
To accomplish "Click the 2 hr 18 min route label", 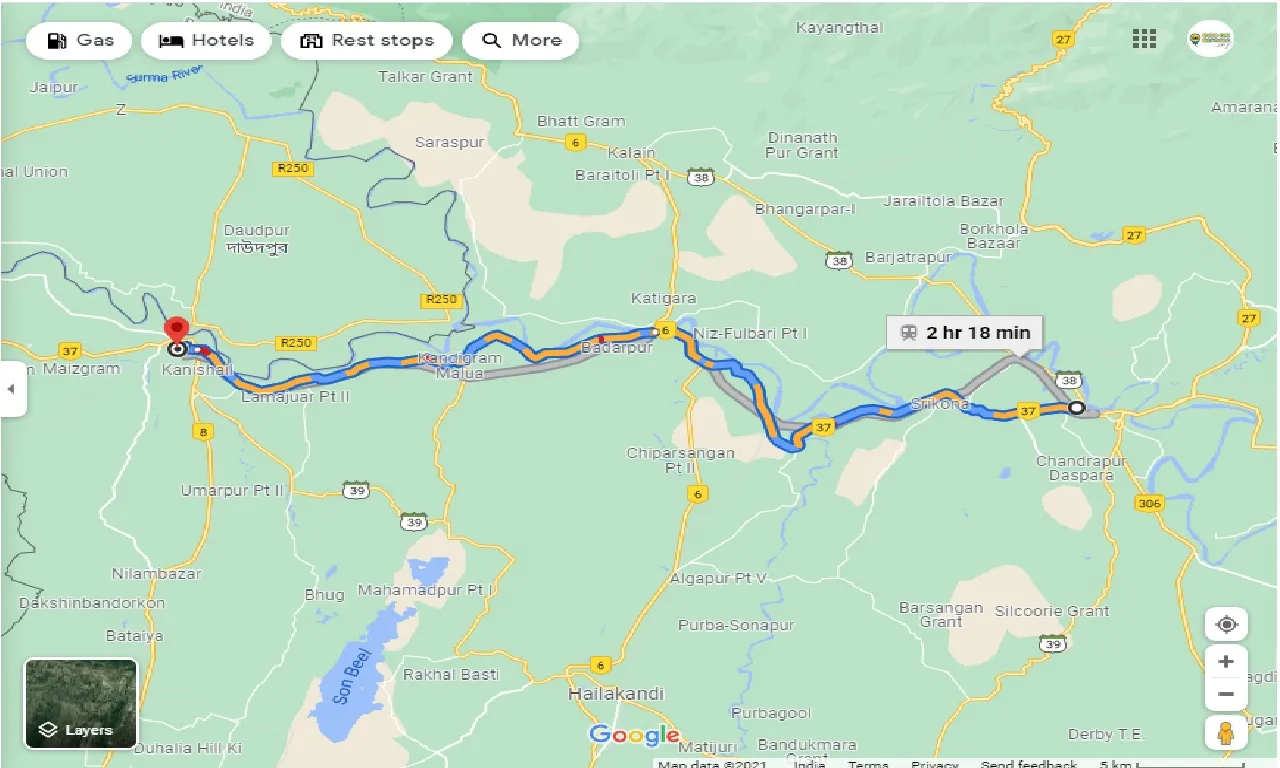I will click(x=965, y=332).
